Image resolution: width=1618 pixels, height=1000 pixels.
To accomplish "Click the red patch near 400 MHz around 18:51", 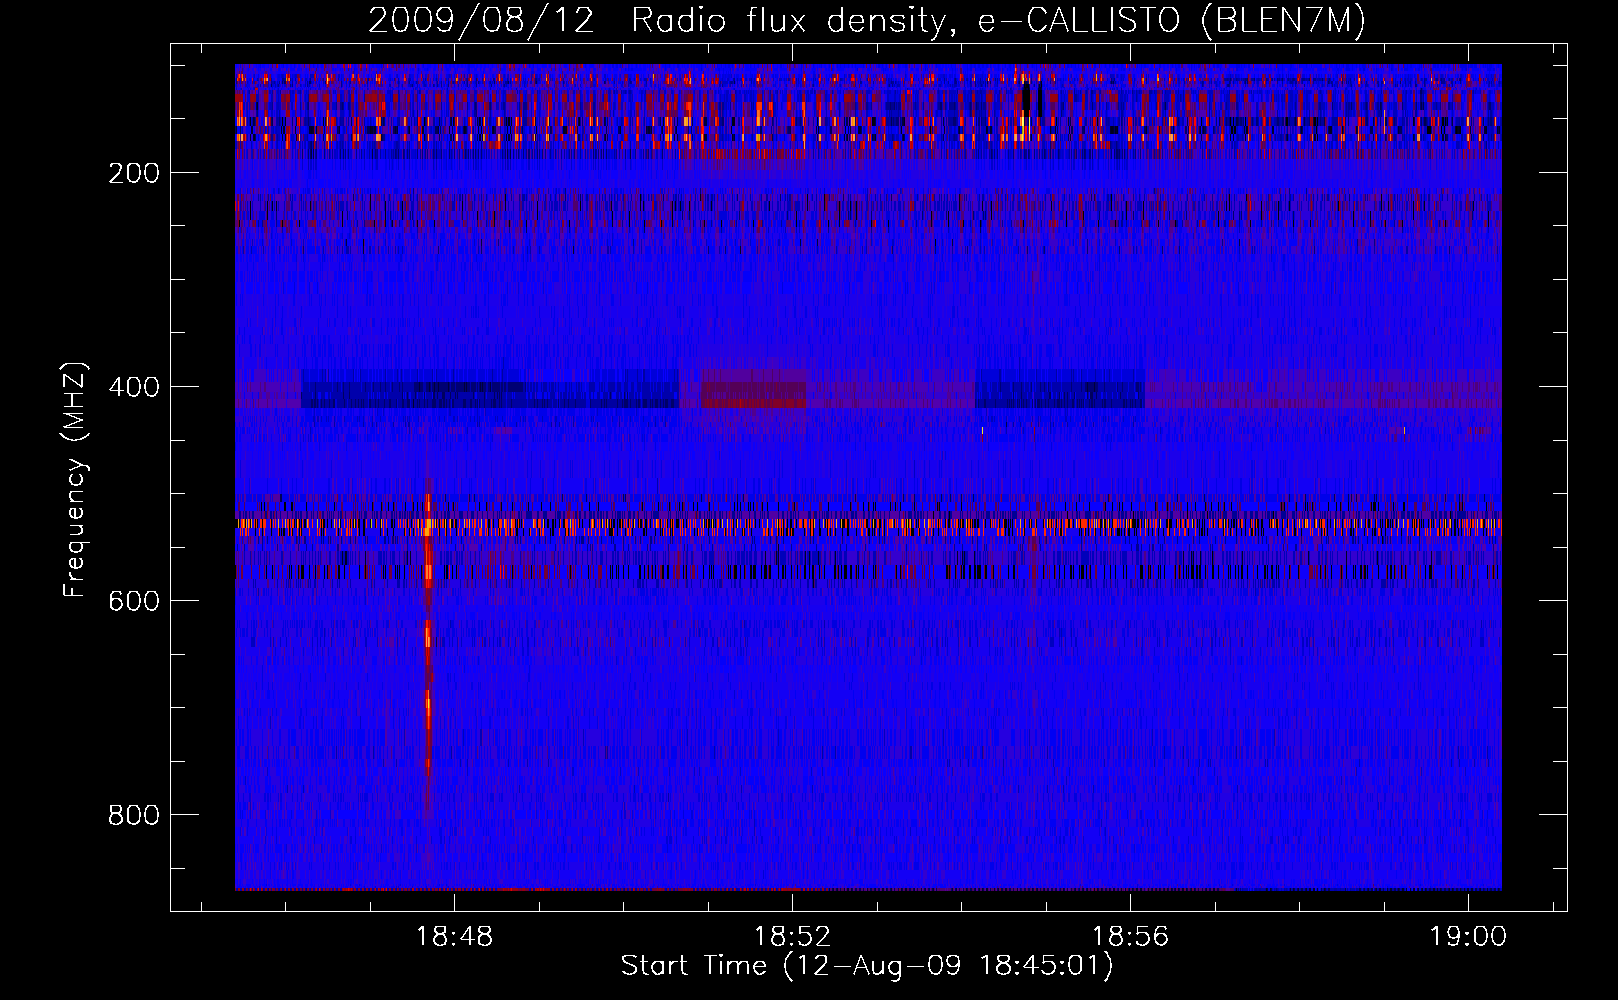I will pos(753,390).
